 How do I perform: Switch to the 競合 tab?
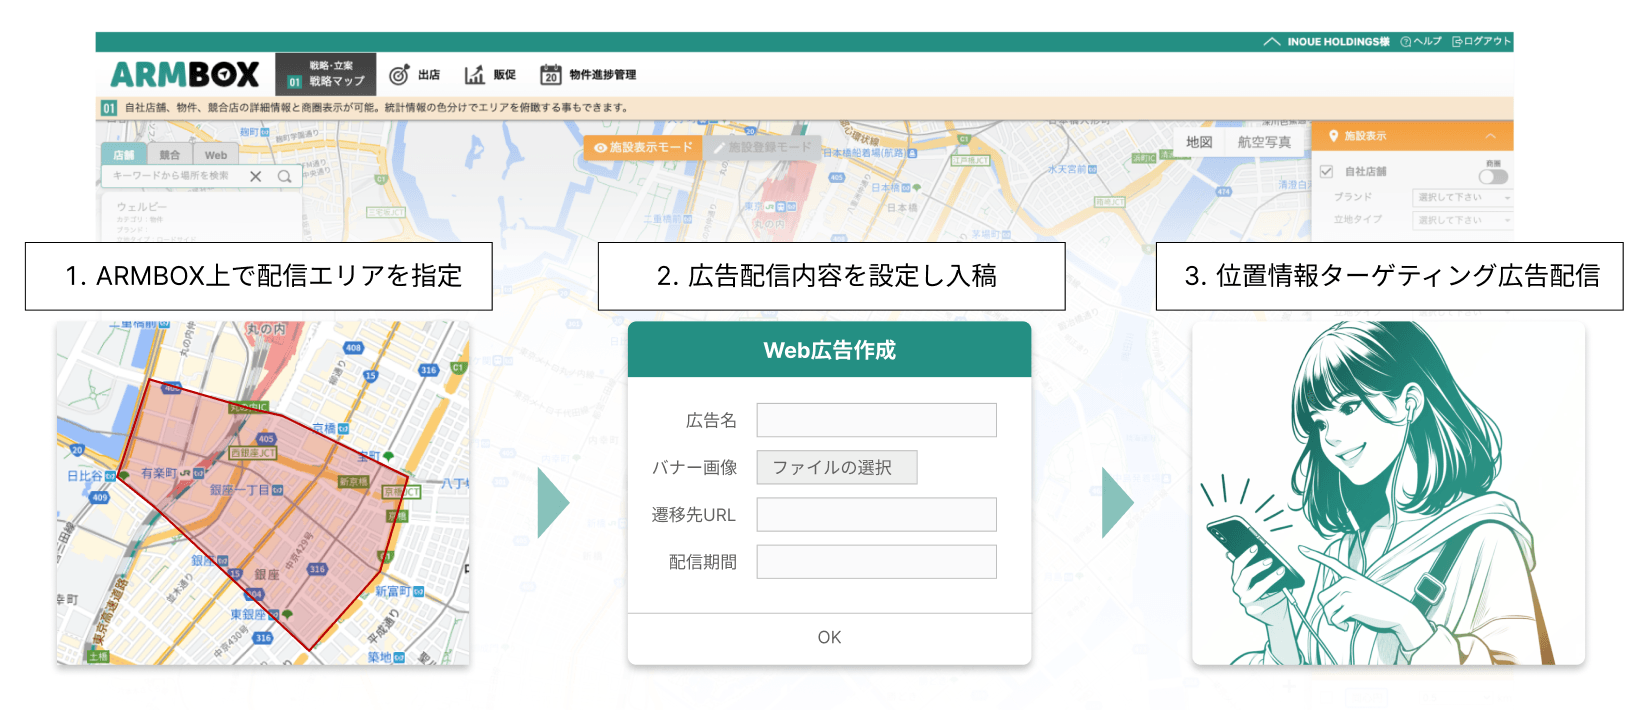point(170,155)
